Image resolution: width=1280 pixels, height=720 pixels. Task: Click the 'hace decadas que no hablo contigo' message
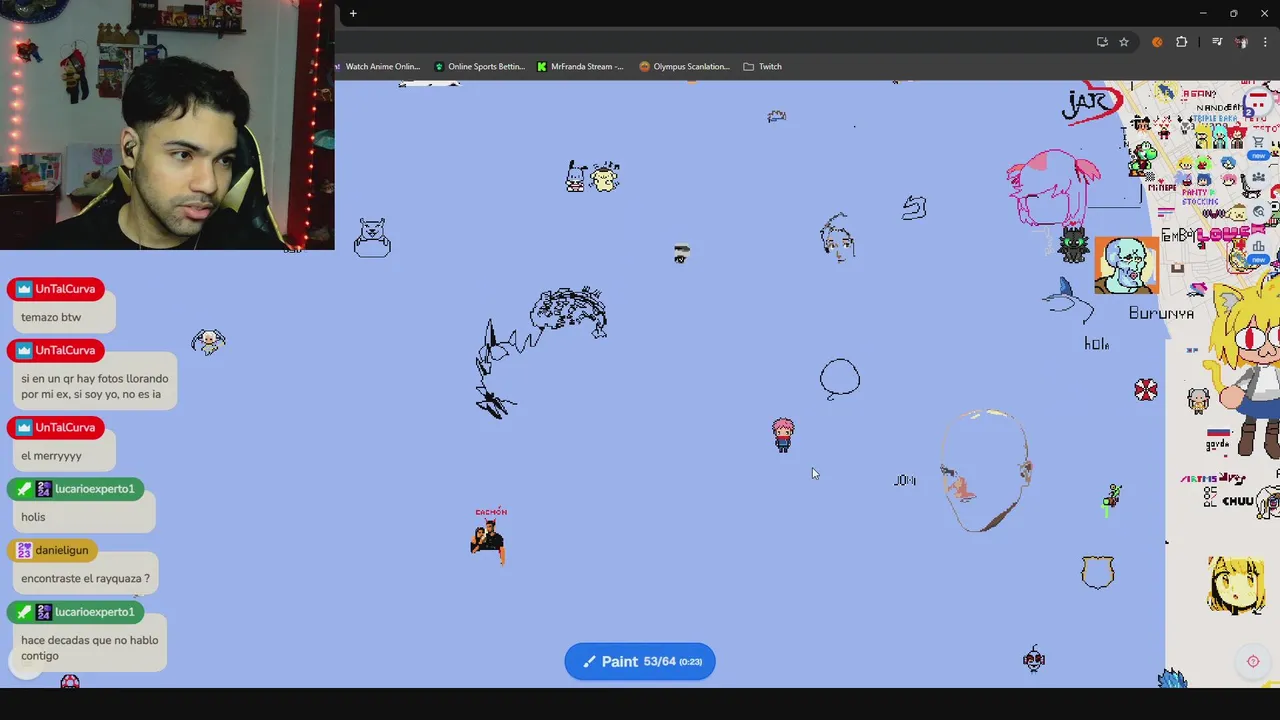pos(90,648)
